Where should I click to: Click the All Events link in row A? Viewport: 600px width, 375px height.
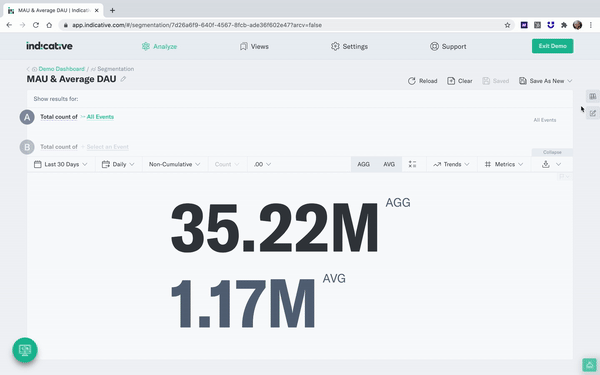(100, 117)
